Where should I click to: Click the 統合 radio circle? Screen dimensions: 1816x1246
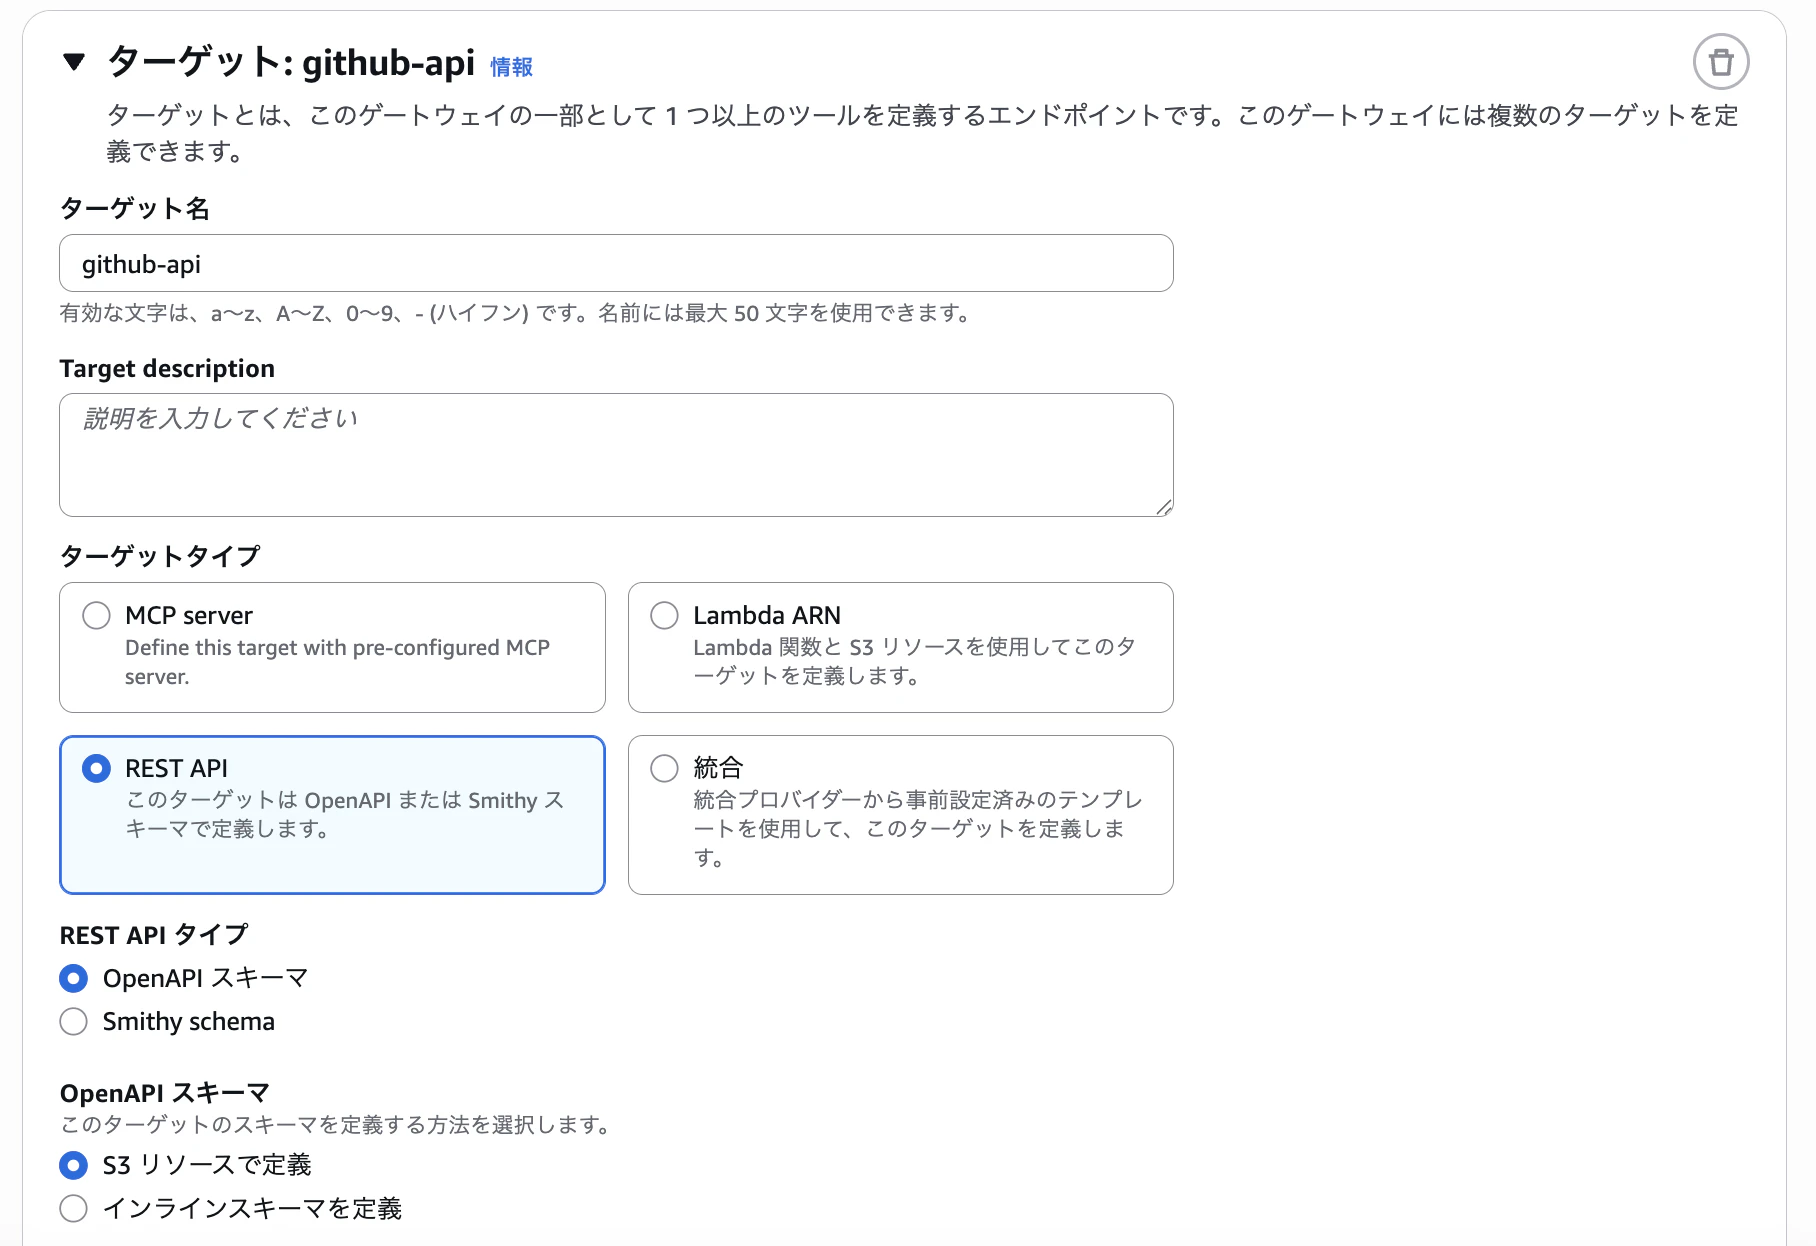point(663,768)
